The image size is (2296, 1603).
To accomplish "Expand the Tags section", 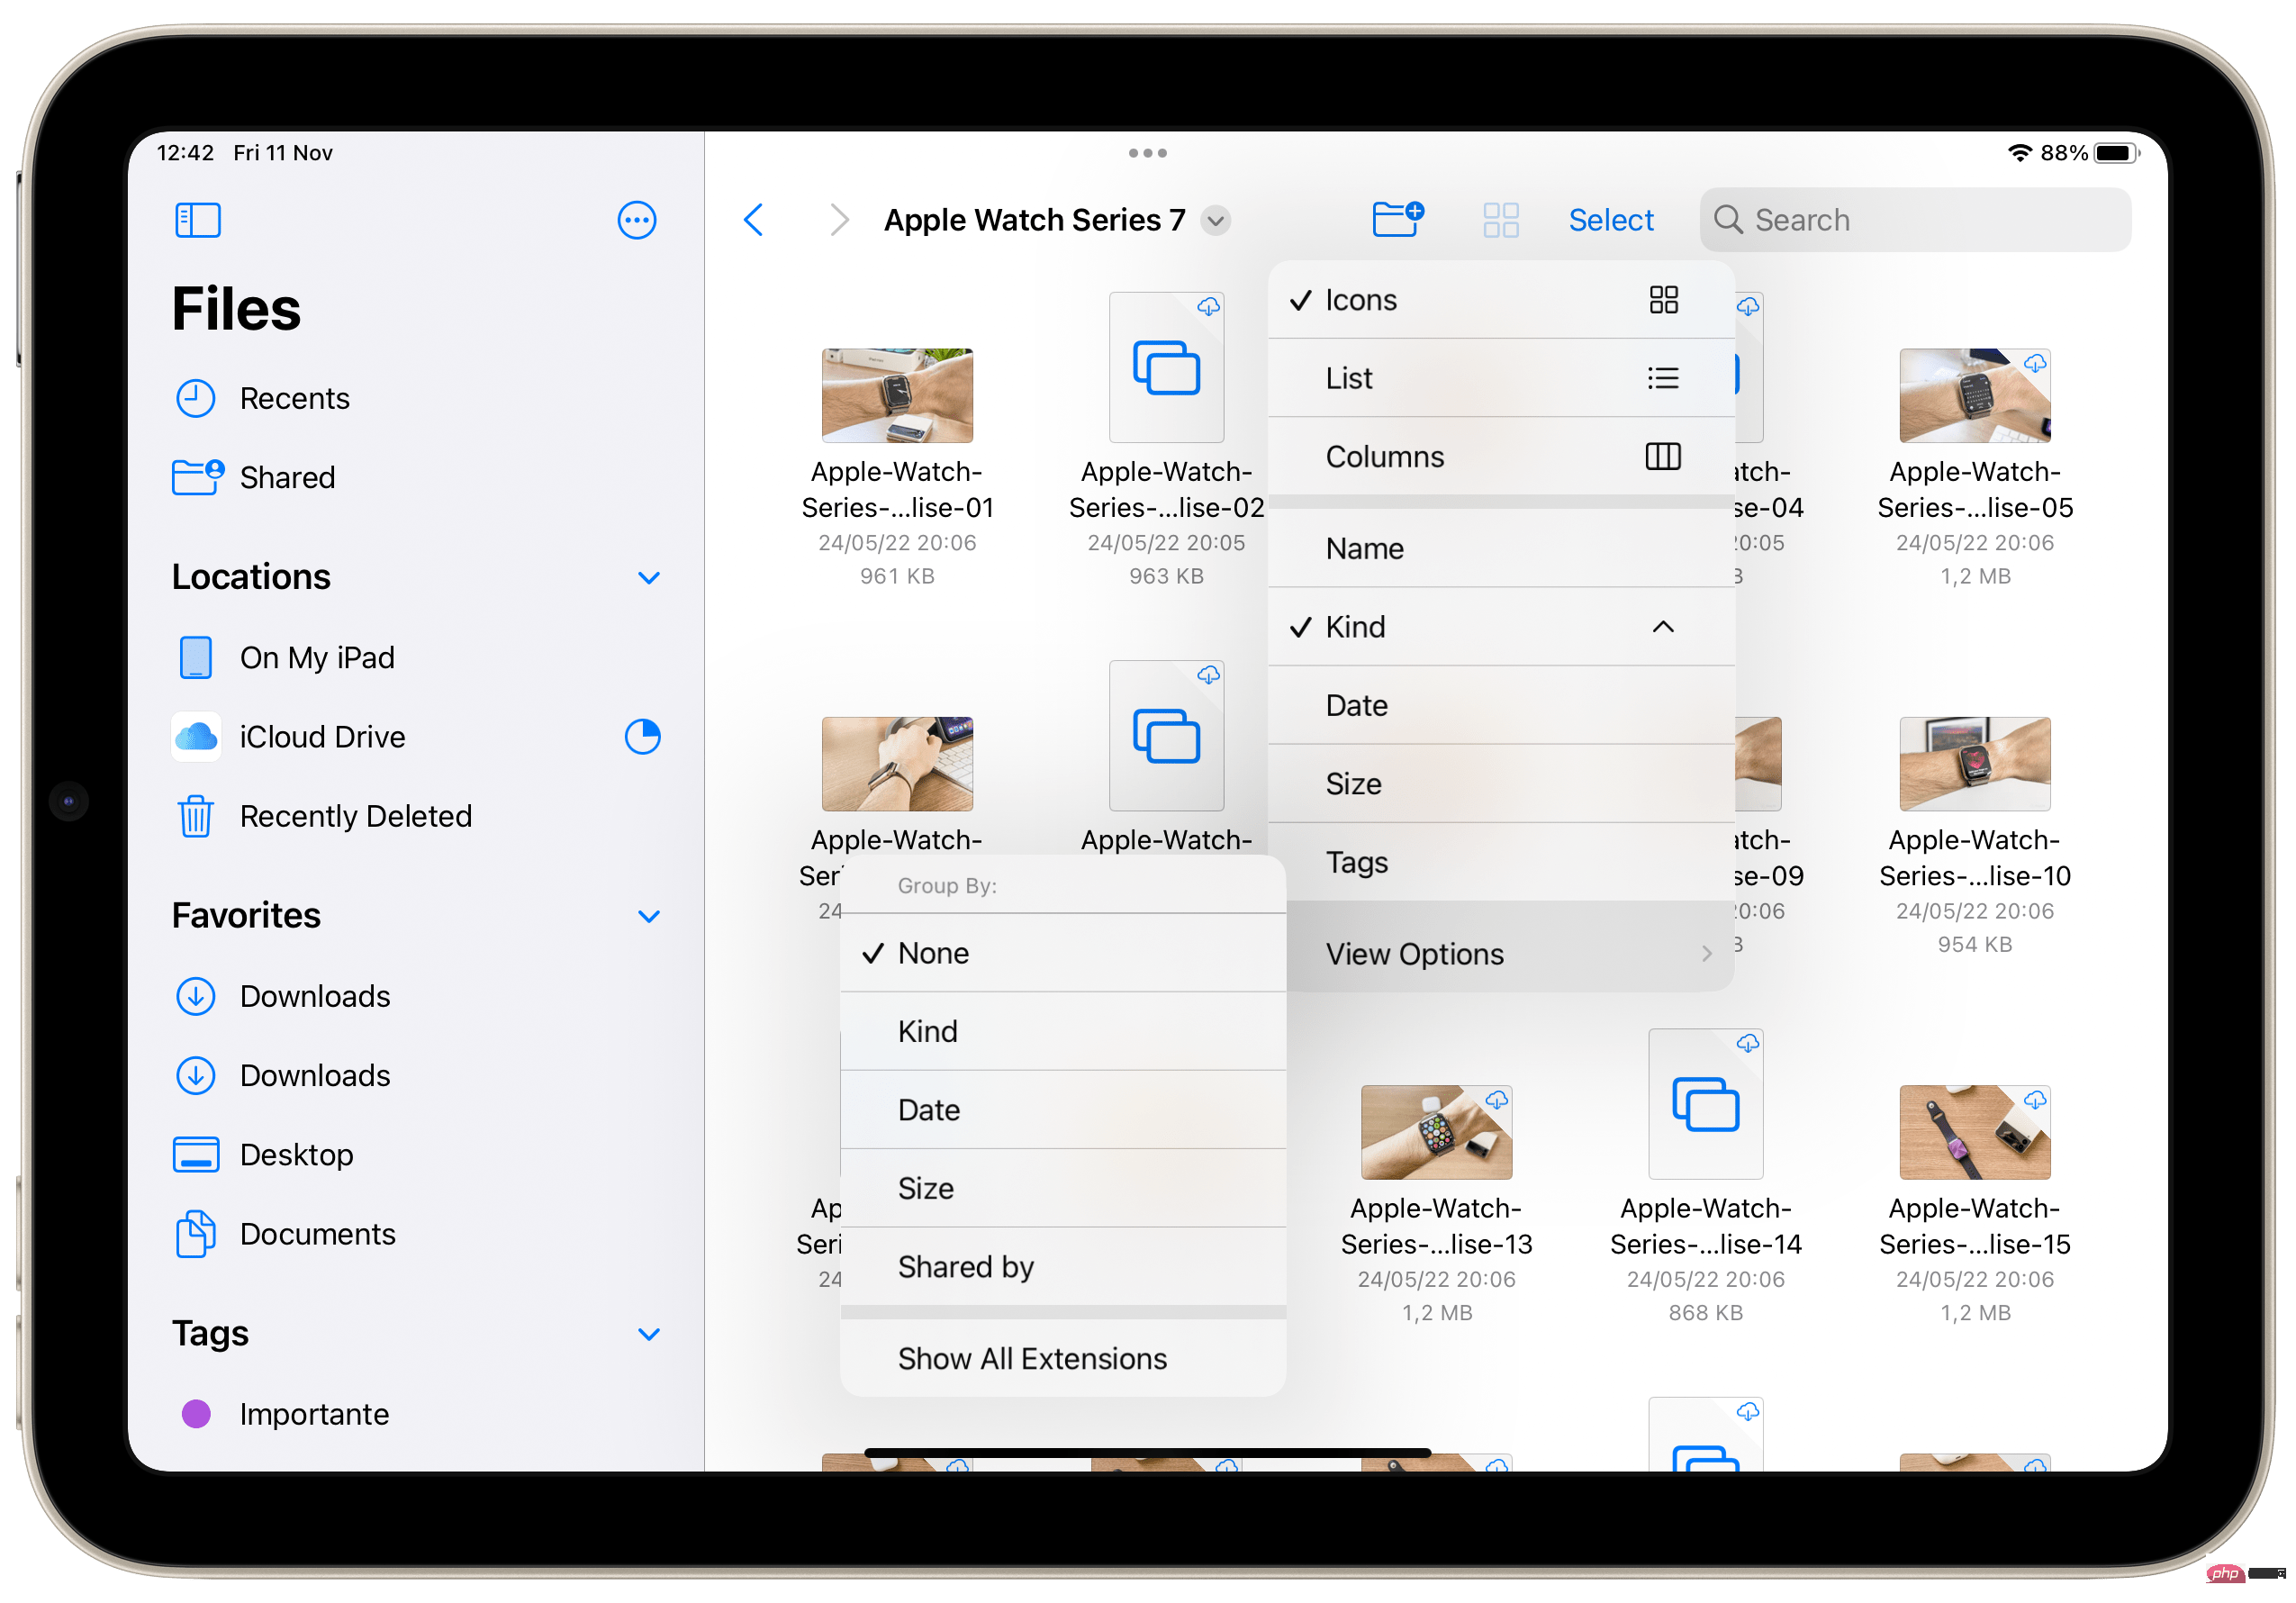I will click(647, 1335).
